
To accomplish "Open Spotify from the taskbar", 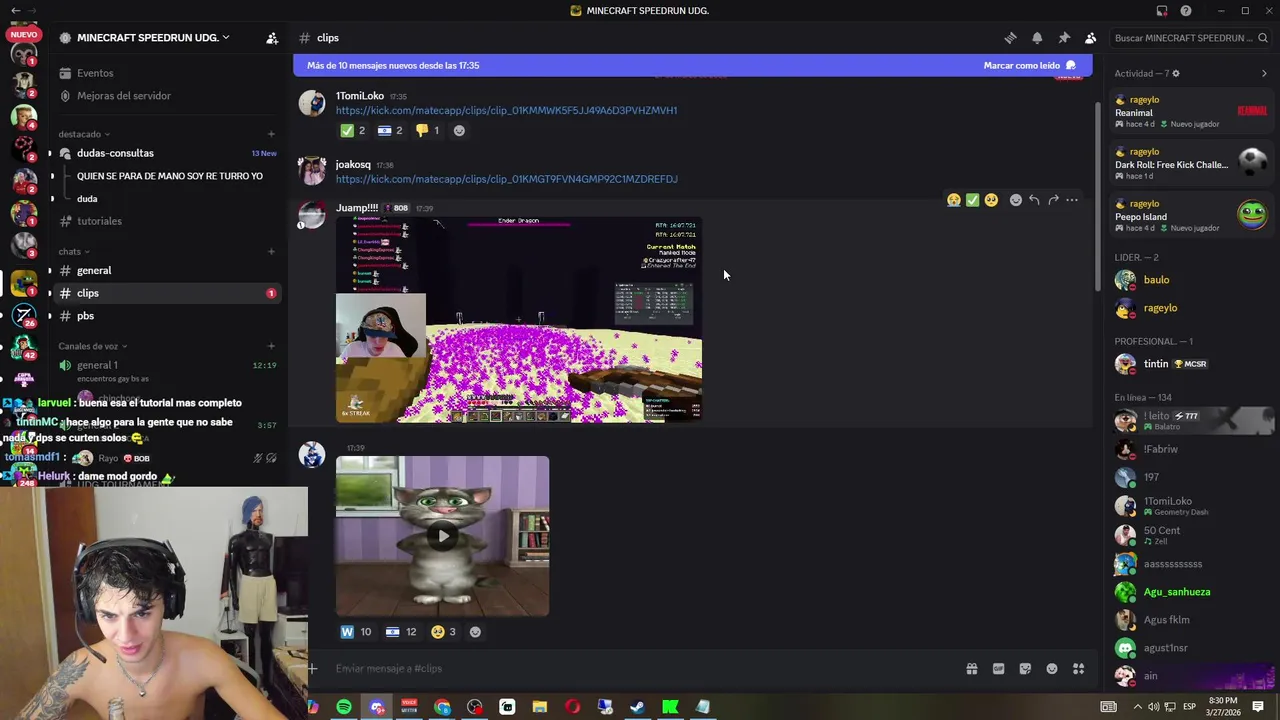I will point(344,707).
